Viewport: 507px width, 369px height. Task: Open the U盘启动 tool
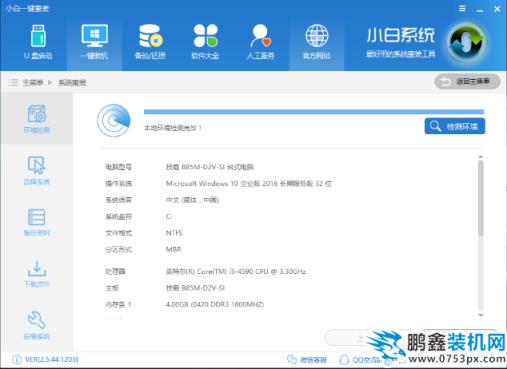(x=38, y=42)
